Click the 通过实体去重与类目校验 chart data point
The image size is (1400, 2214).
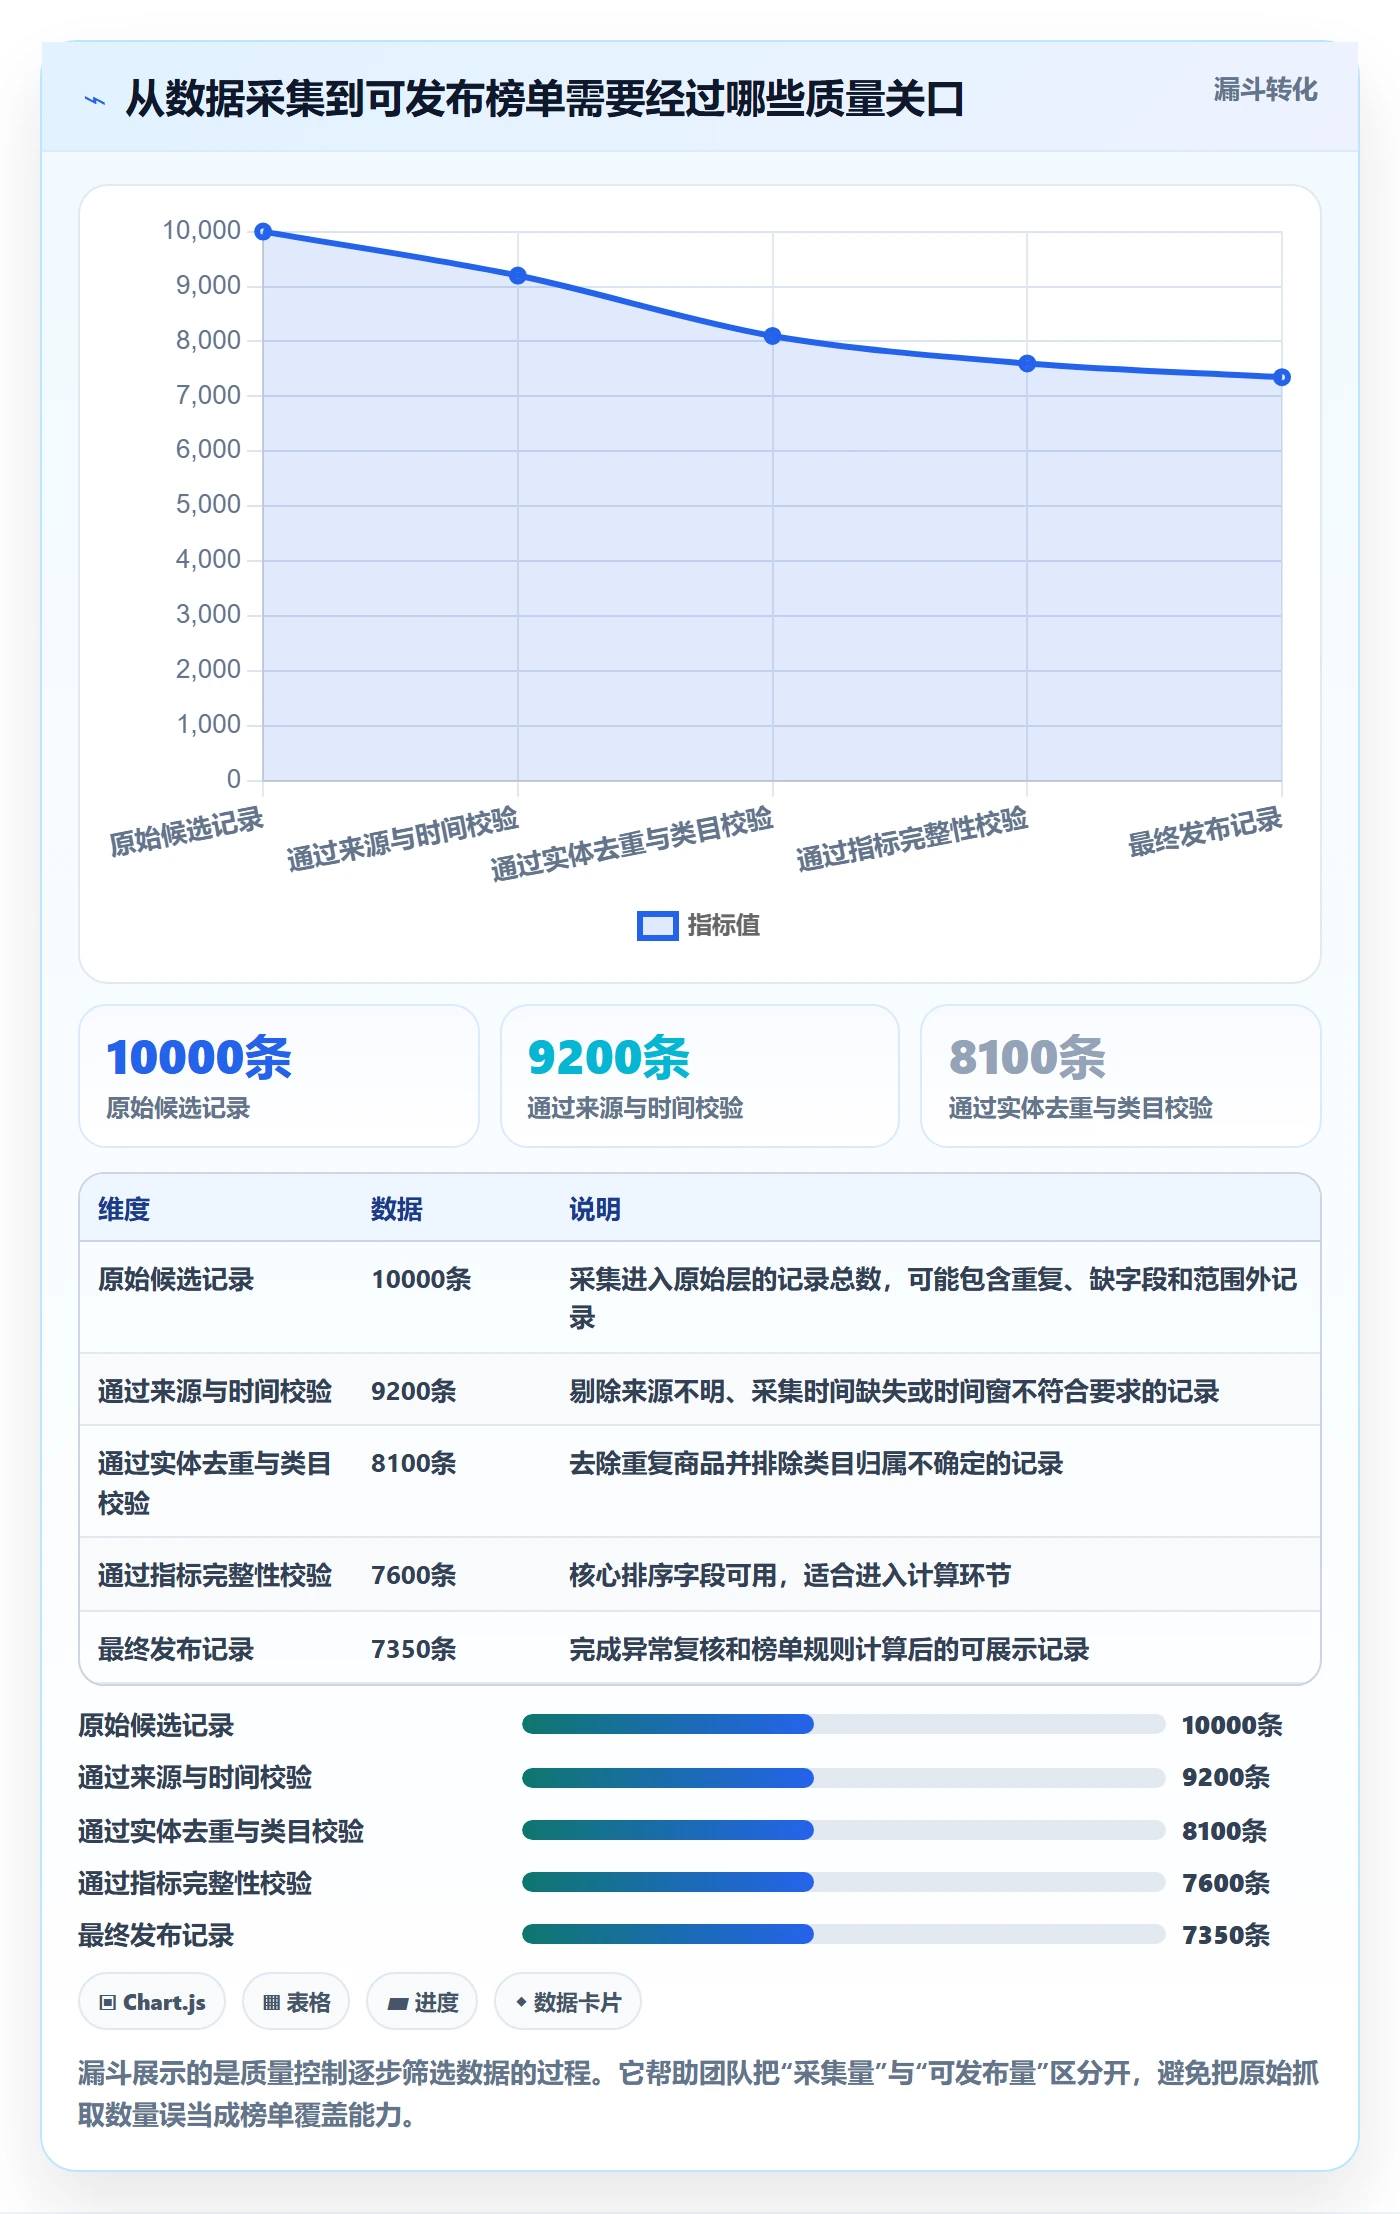[x=773, y=336]
